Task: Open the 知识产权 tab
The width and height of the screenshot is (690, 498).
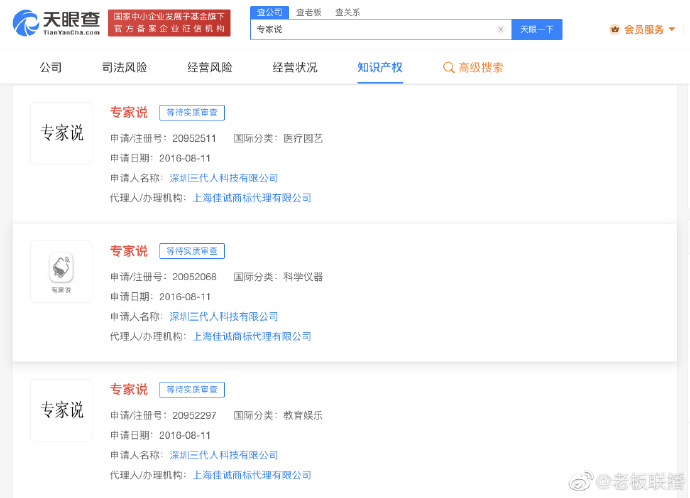Action: click(380, 68)
